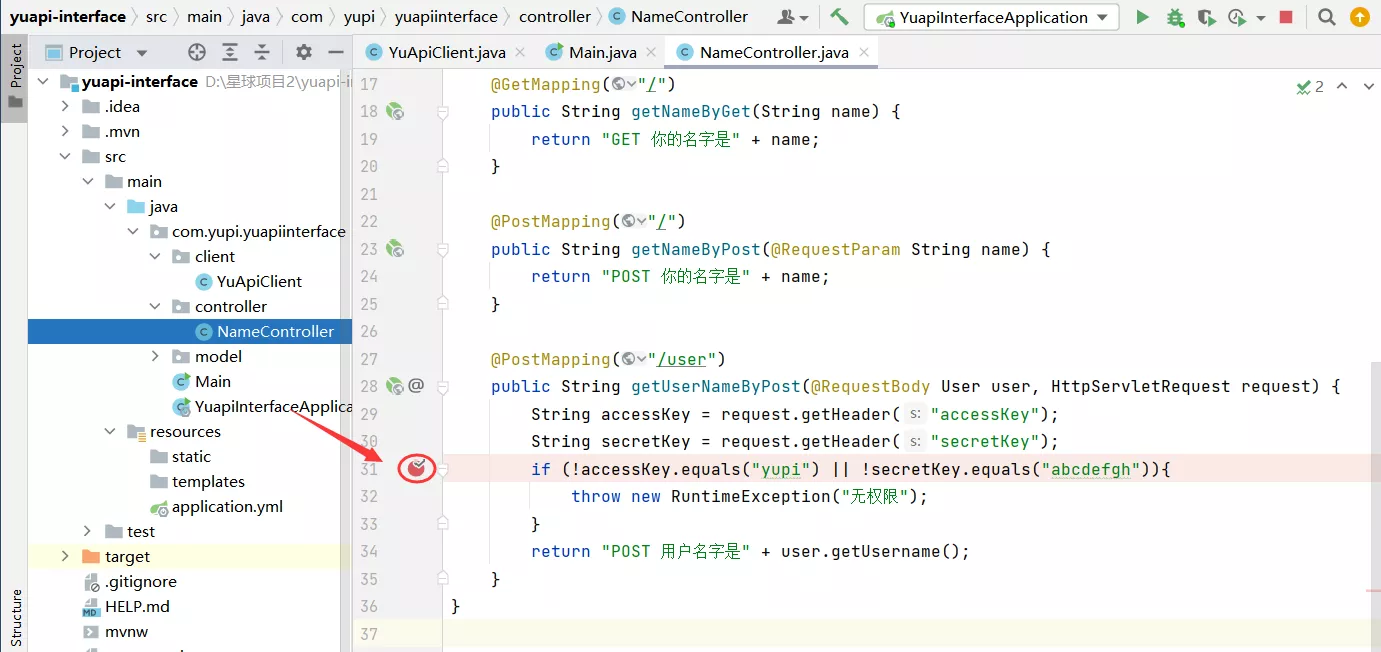The image size is (1381, 652).
Task: Close the Main.java tab
Action: tap(652, 52)
